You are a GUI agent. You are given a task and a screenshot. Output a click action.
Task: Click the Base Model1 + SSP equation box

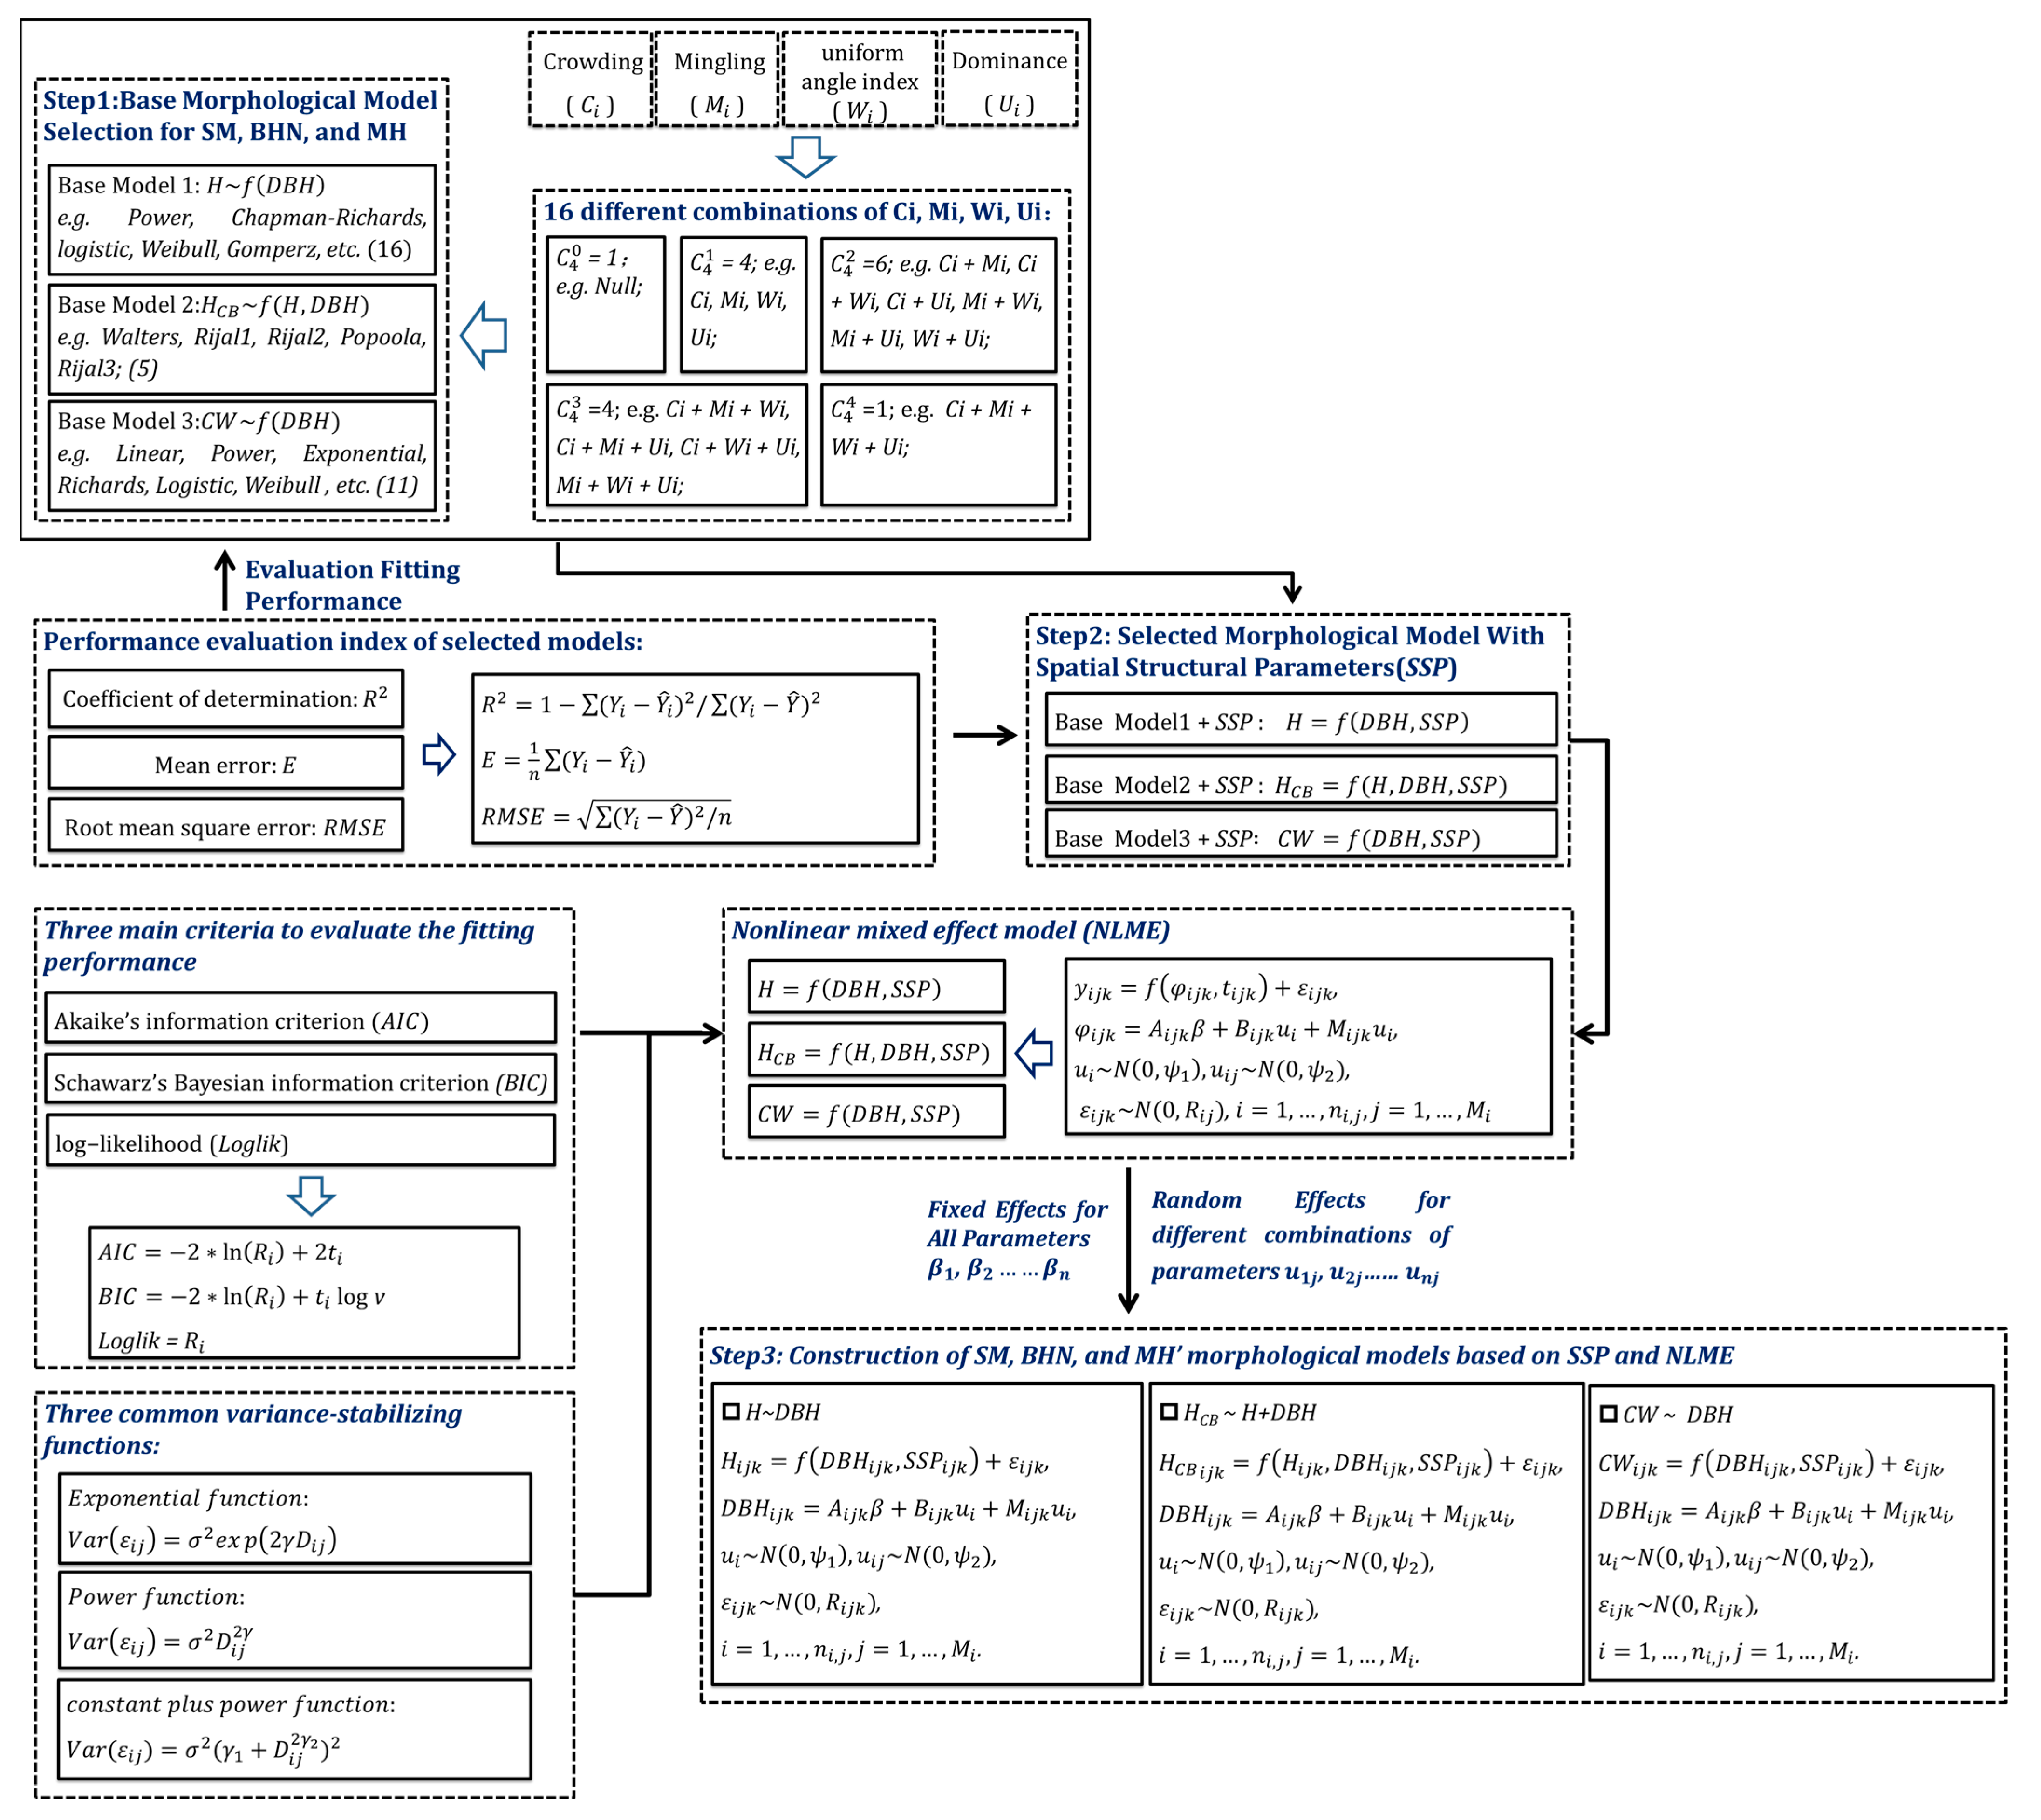1300,721
